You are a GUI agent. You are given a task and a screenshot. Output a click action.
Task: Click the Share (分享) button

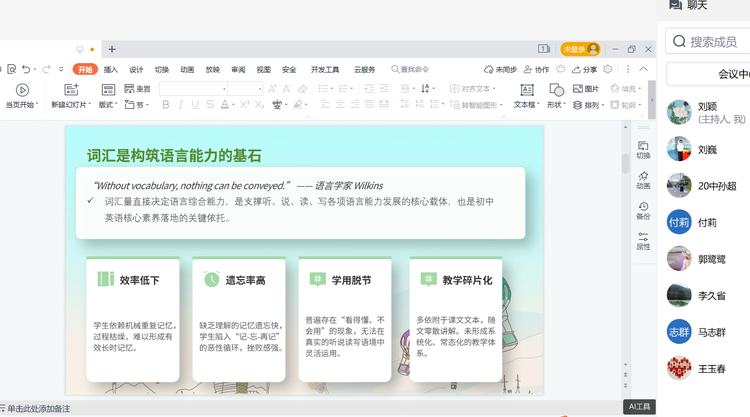585,69
